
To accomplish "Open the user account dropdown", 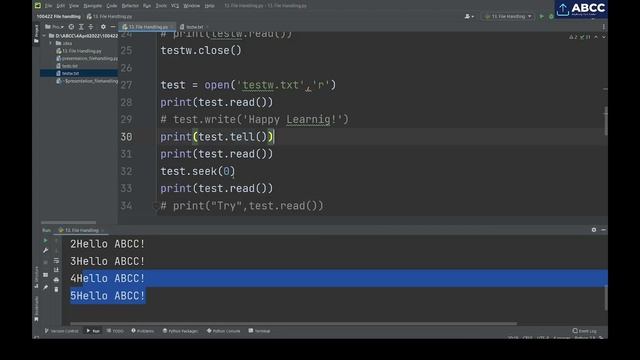I will pos(469,16).
